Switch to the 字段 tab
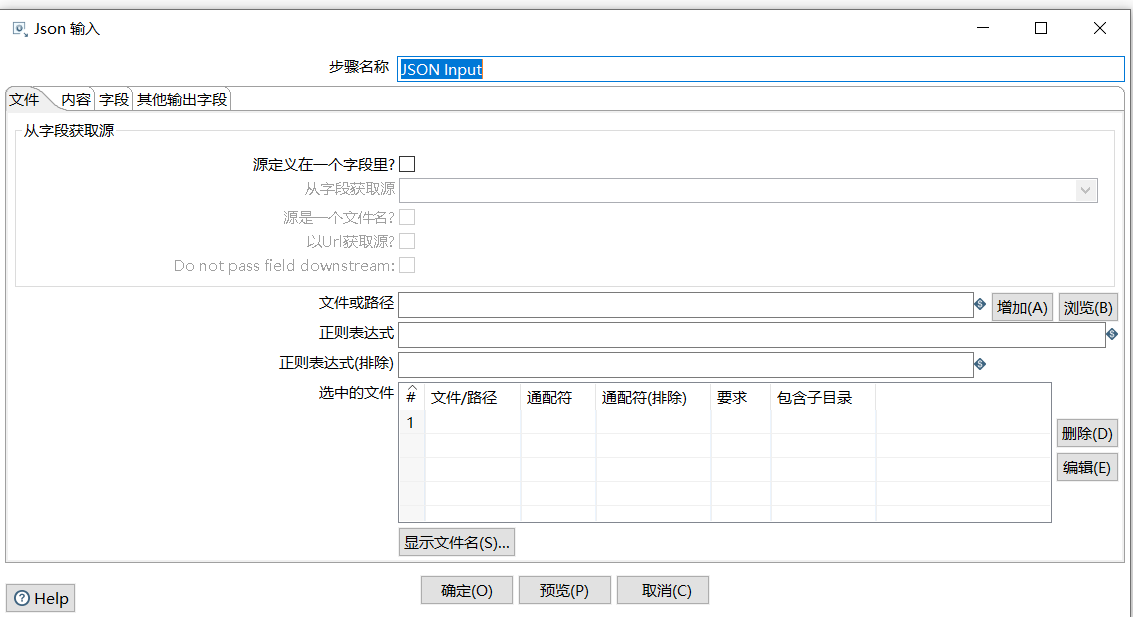Image resolution: width=1133 pixels, height=617 pixels. click(114, 99)
